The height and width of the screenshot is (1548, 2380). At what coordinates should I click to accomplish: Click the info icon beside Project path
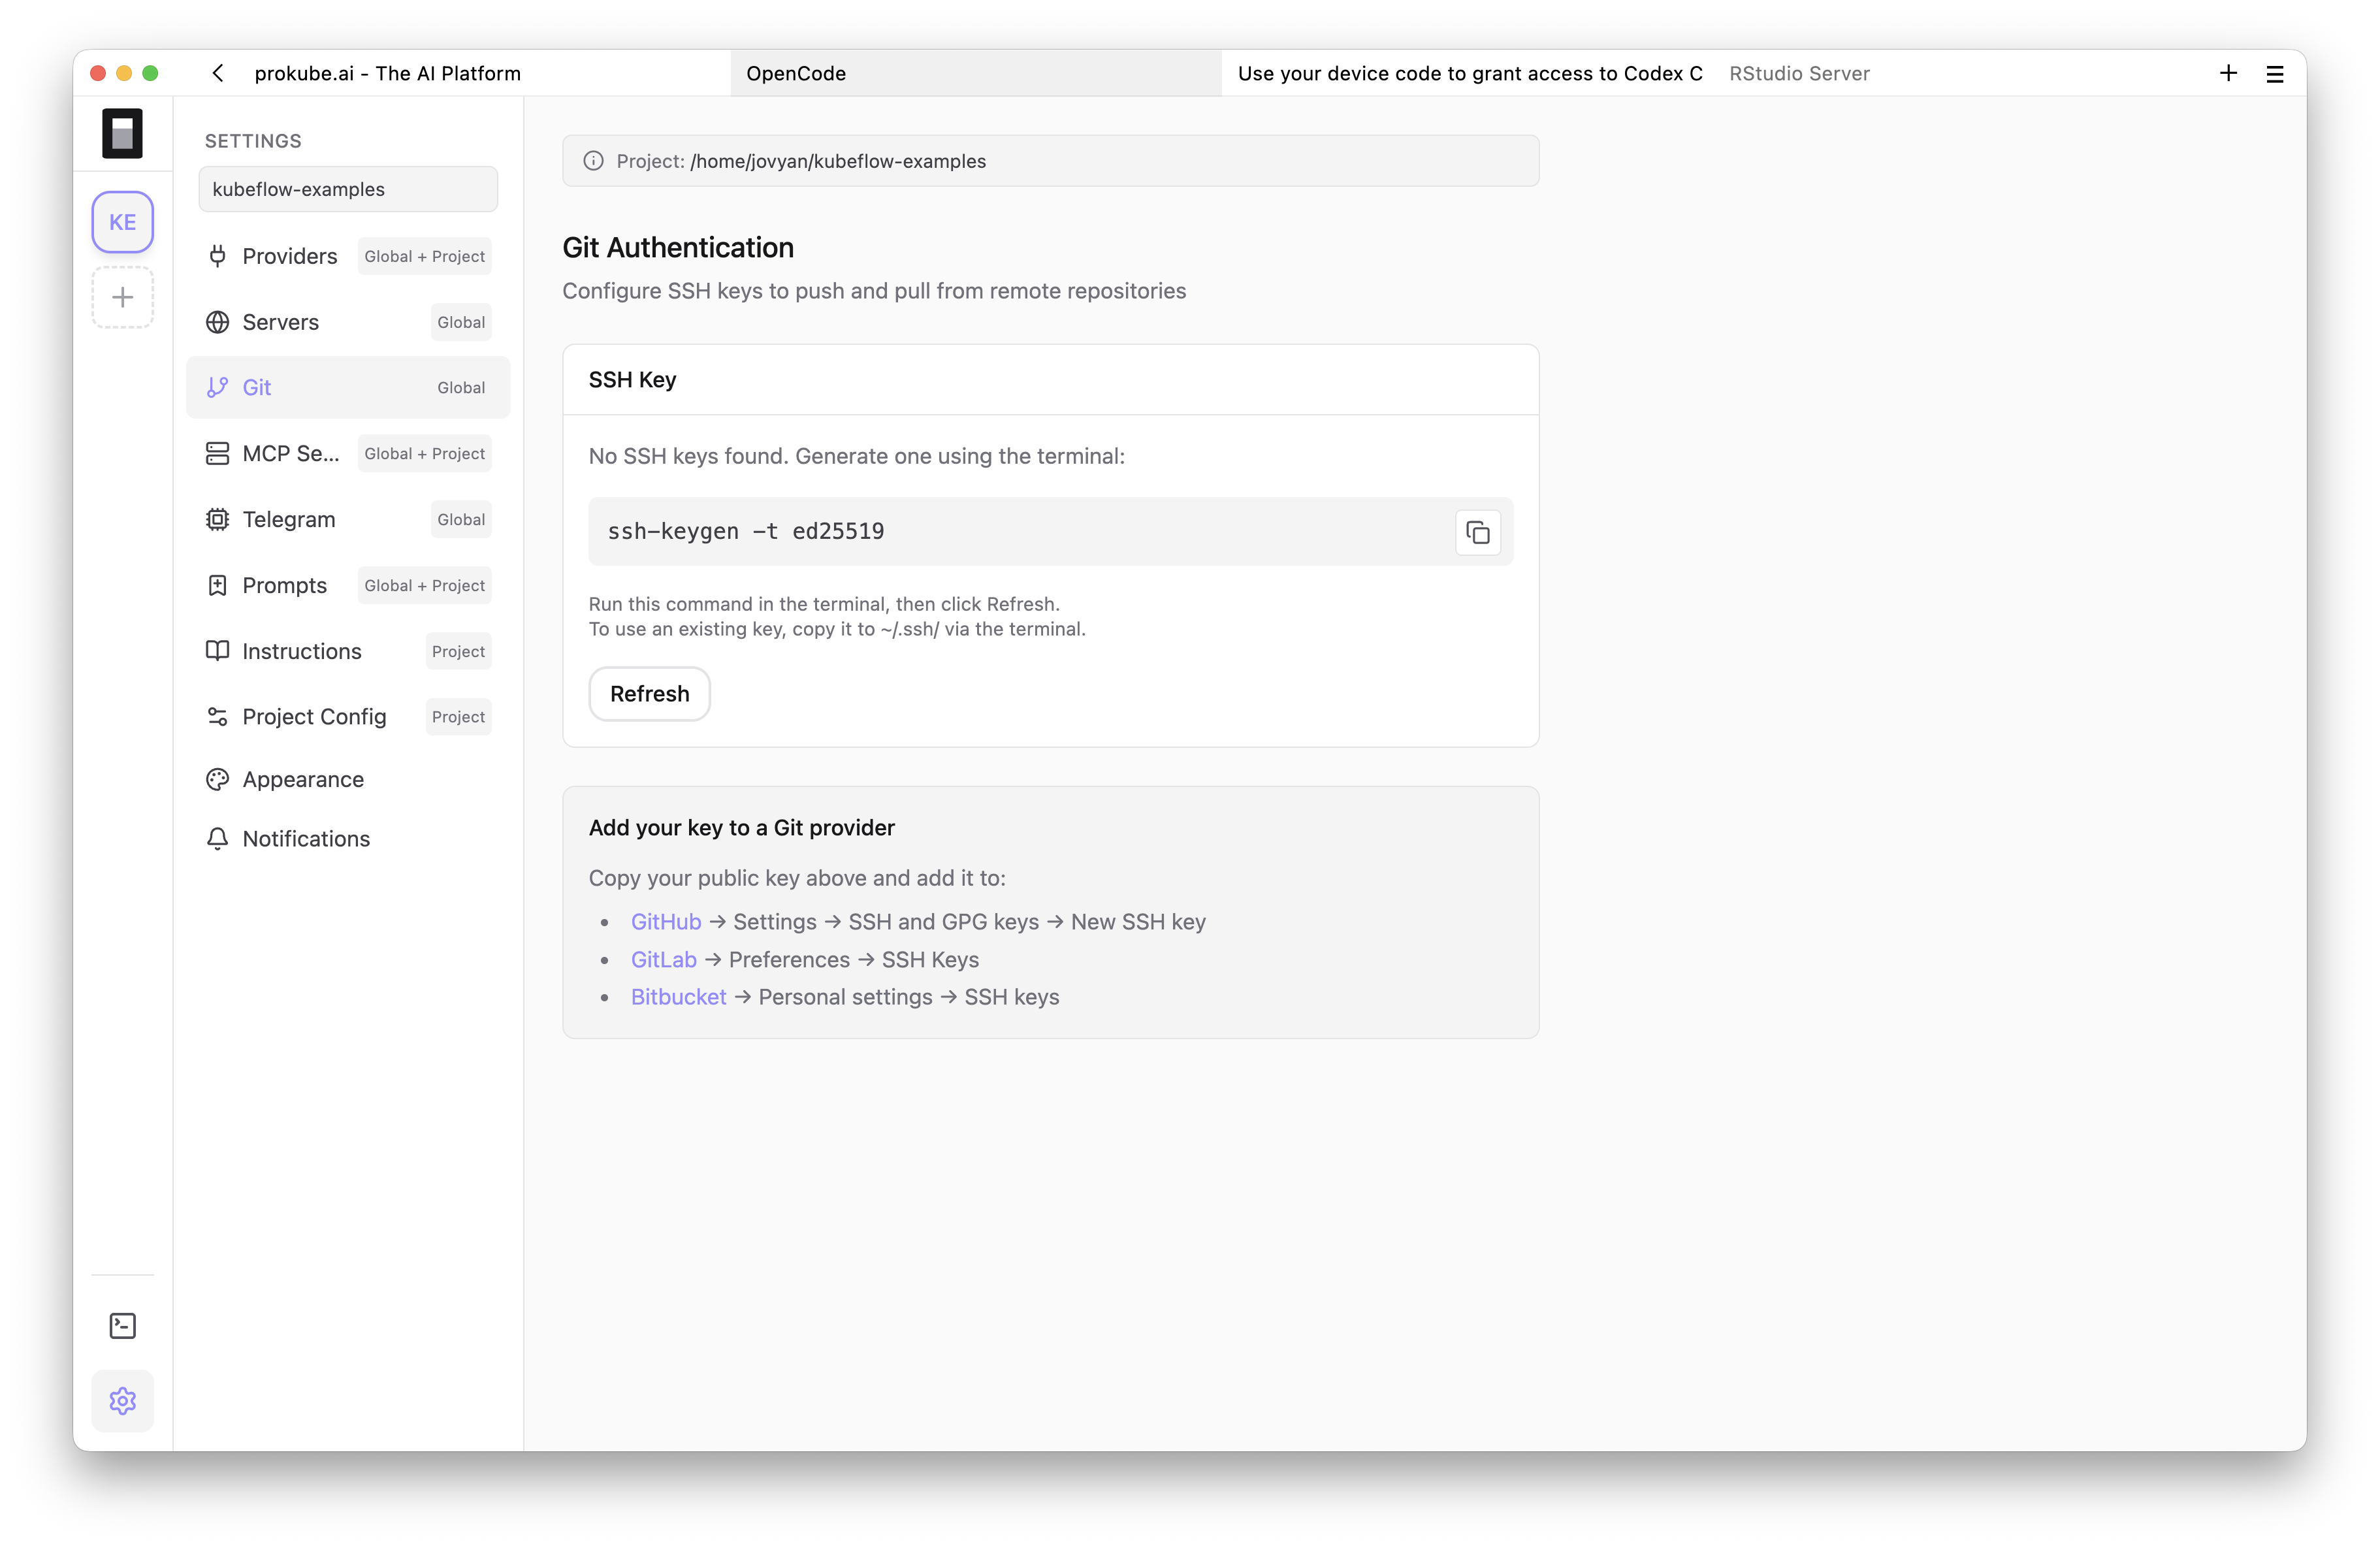tap(593, 161)
